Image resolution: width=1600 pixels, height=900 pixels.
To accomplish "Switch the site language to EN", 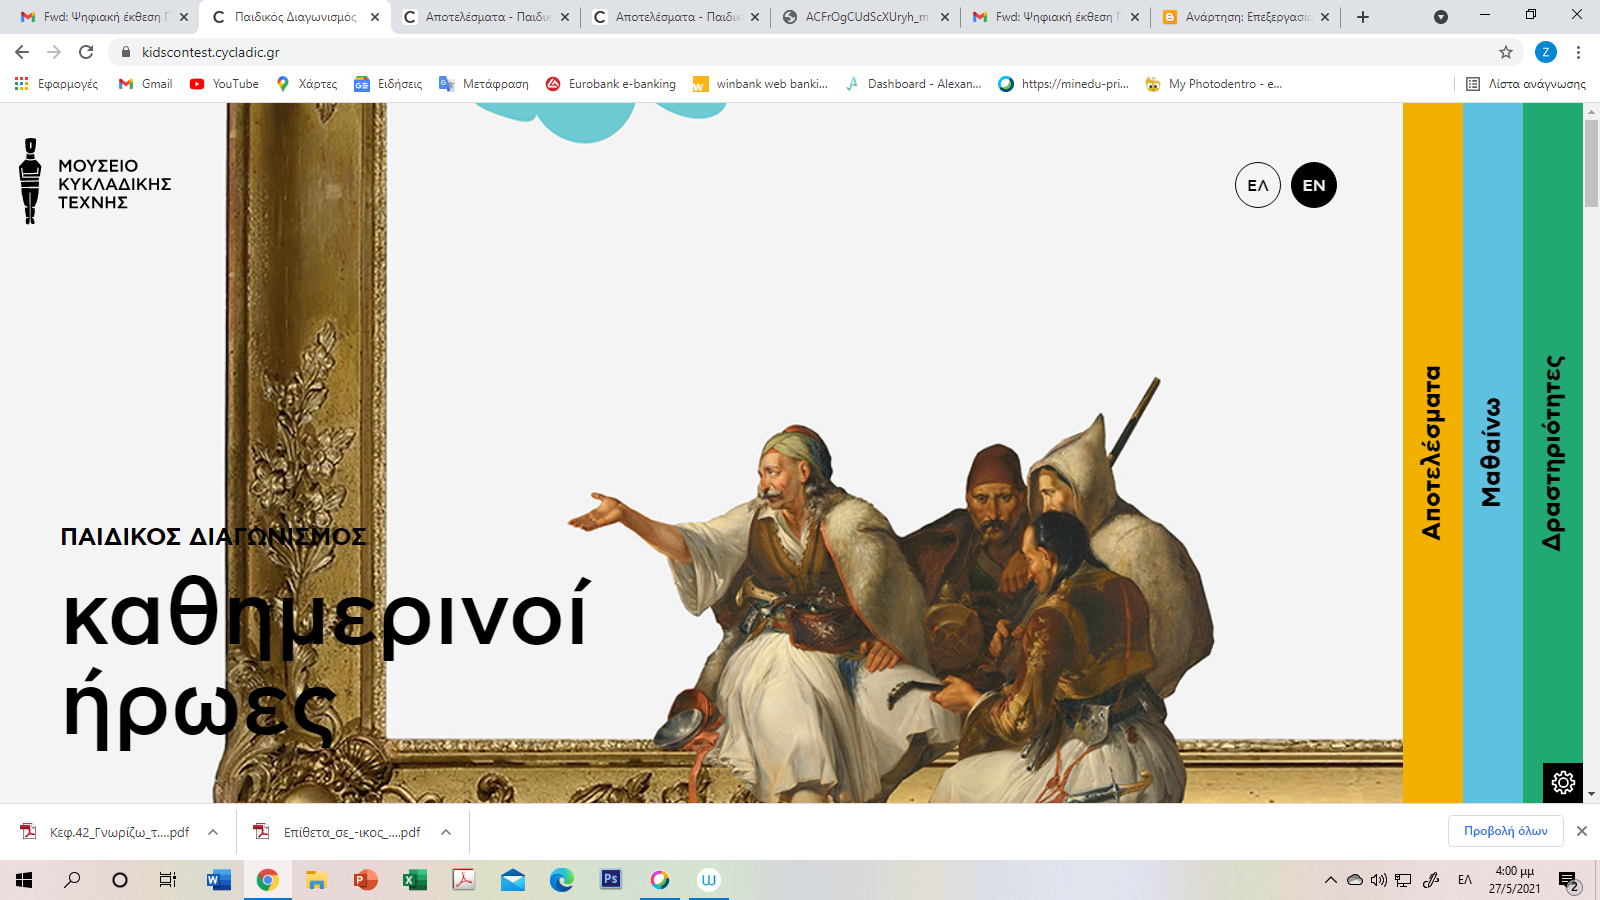I will (x=1314, y=185).
